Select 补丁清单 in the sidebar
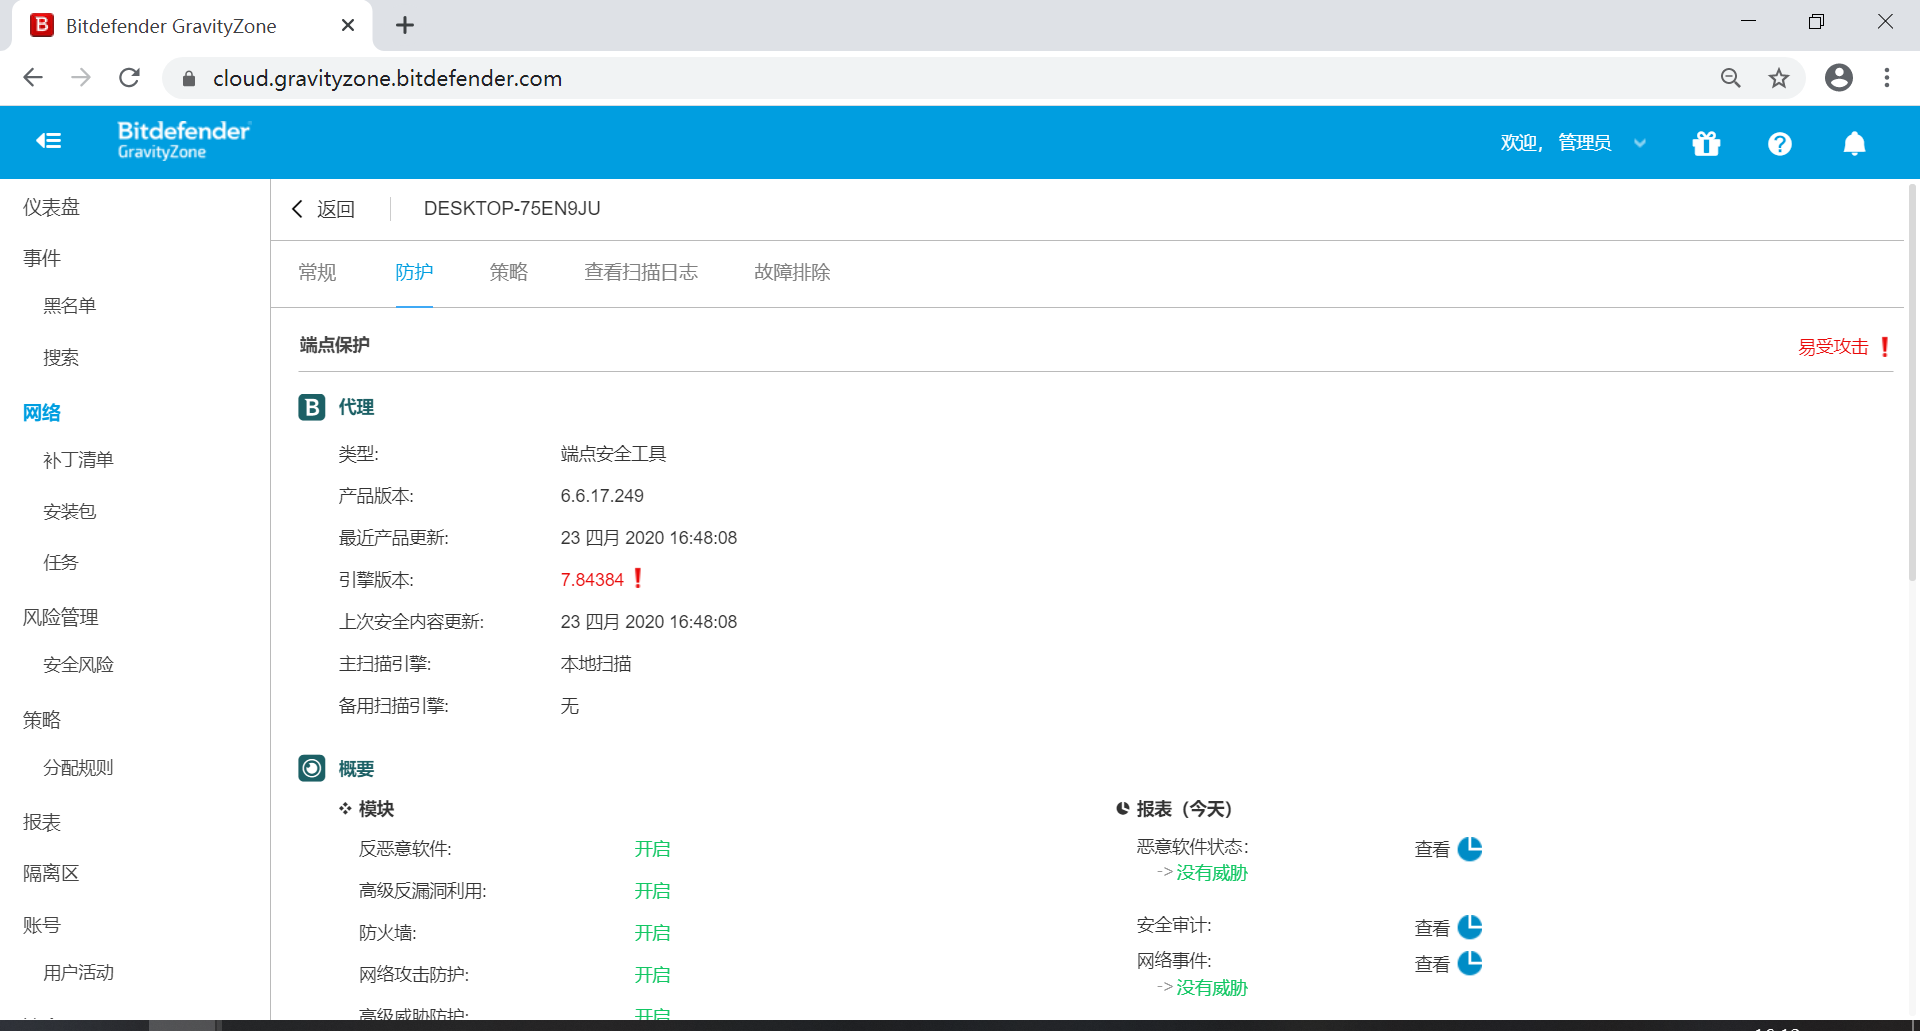This screenshot has width=1920, height=1031. [x=78, y=460]
